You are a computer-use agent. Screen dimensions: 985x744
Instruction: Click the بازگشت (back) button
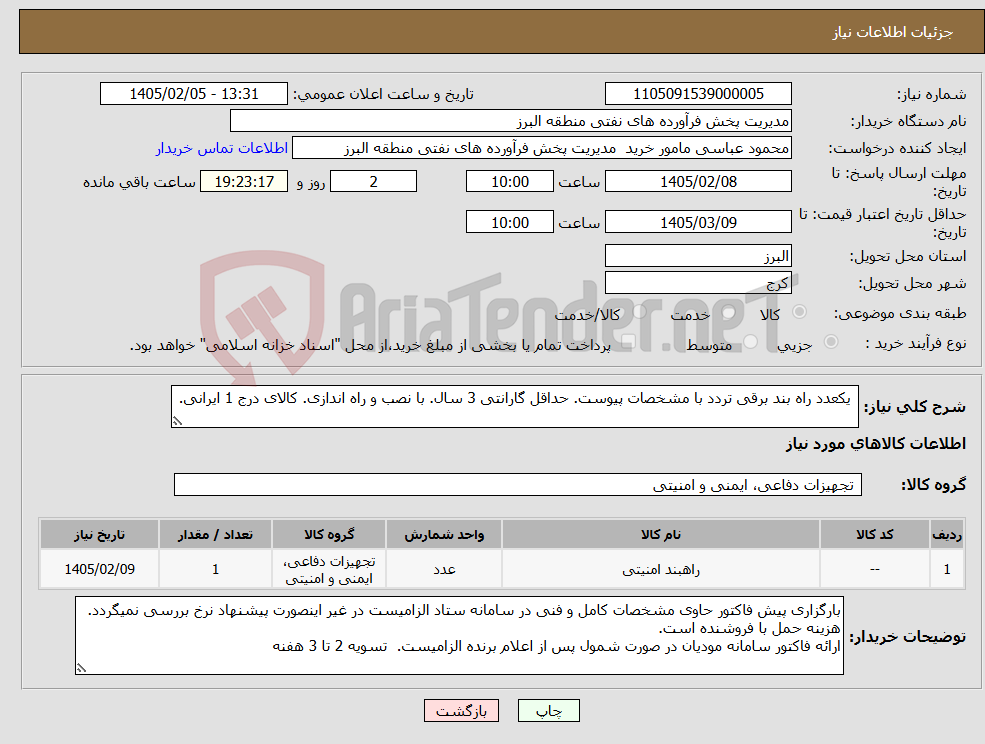coord(461,711)
